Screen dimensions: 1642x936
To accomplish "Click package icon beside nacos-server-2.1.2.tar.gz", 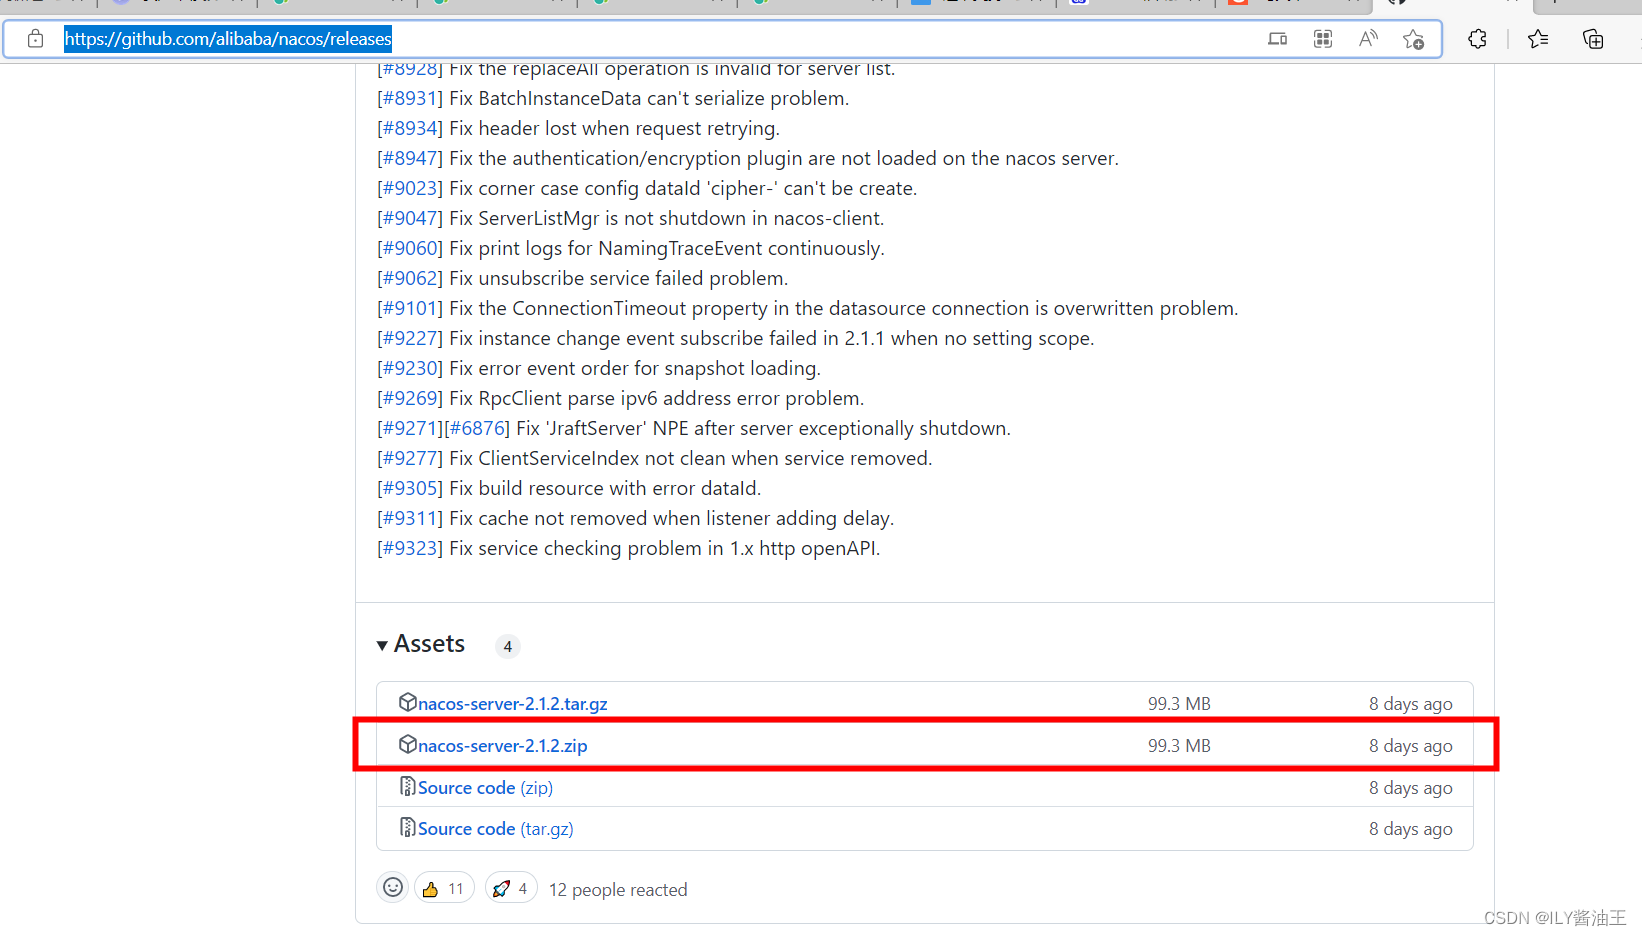I will click(407, 702).
